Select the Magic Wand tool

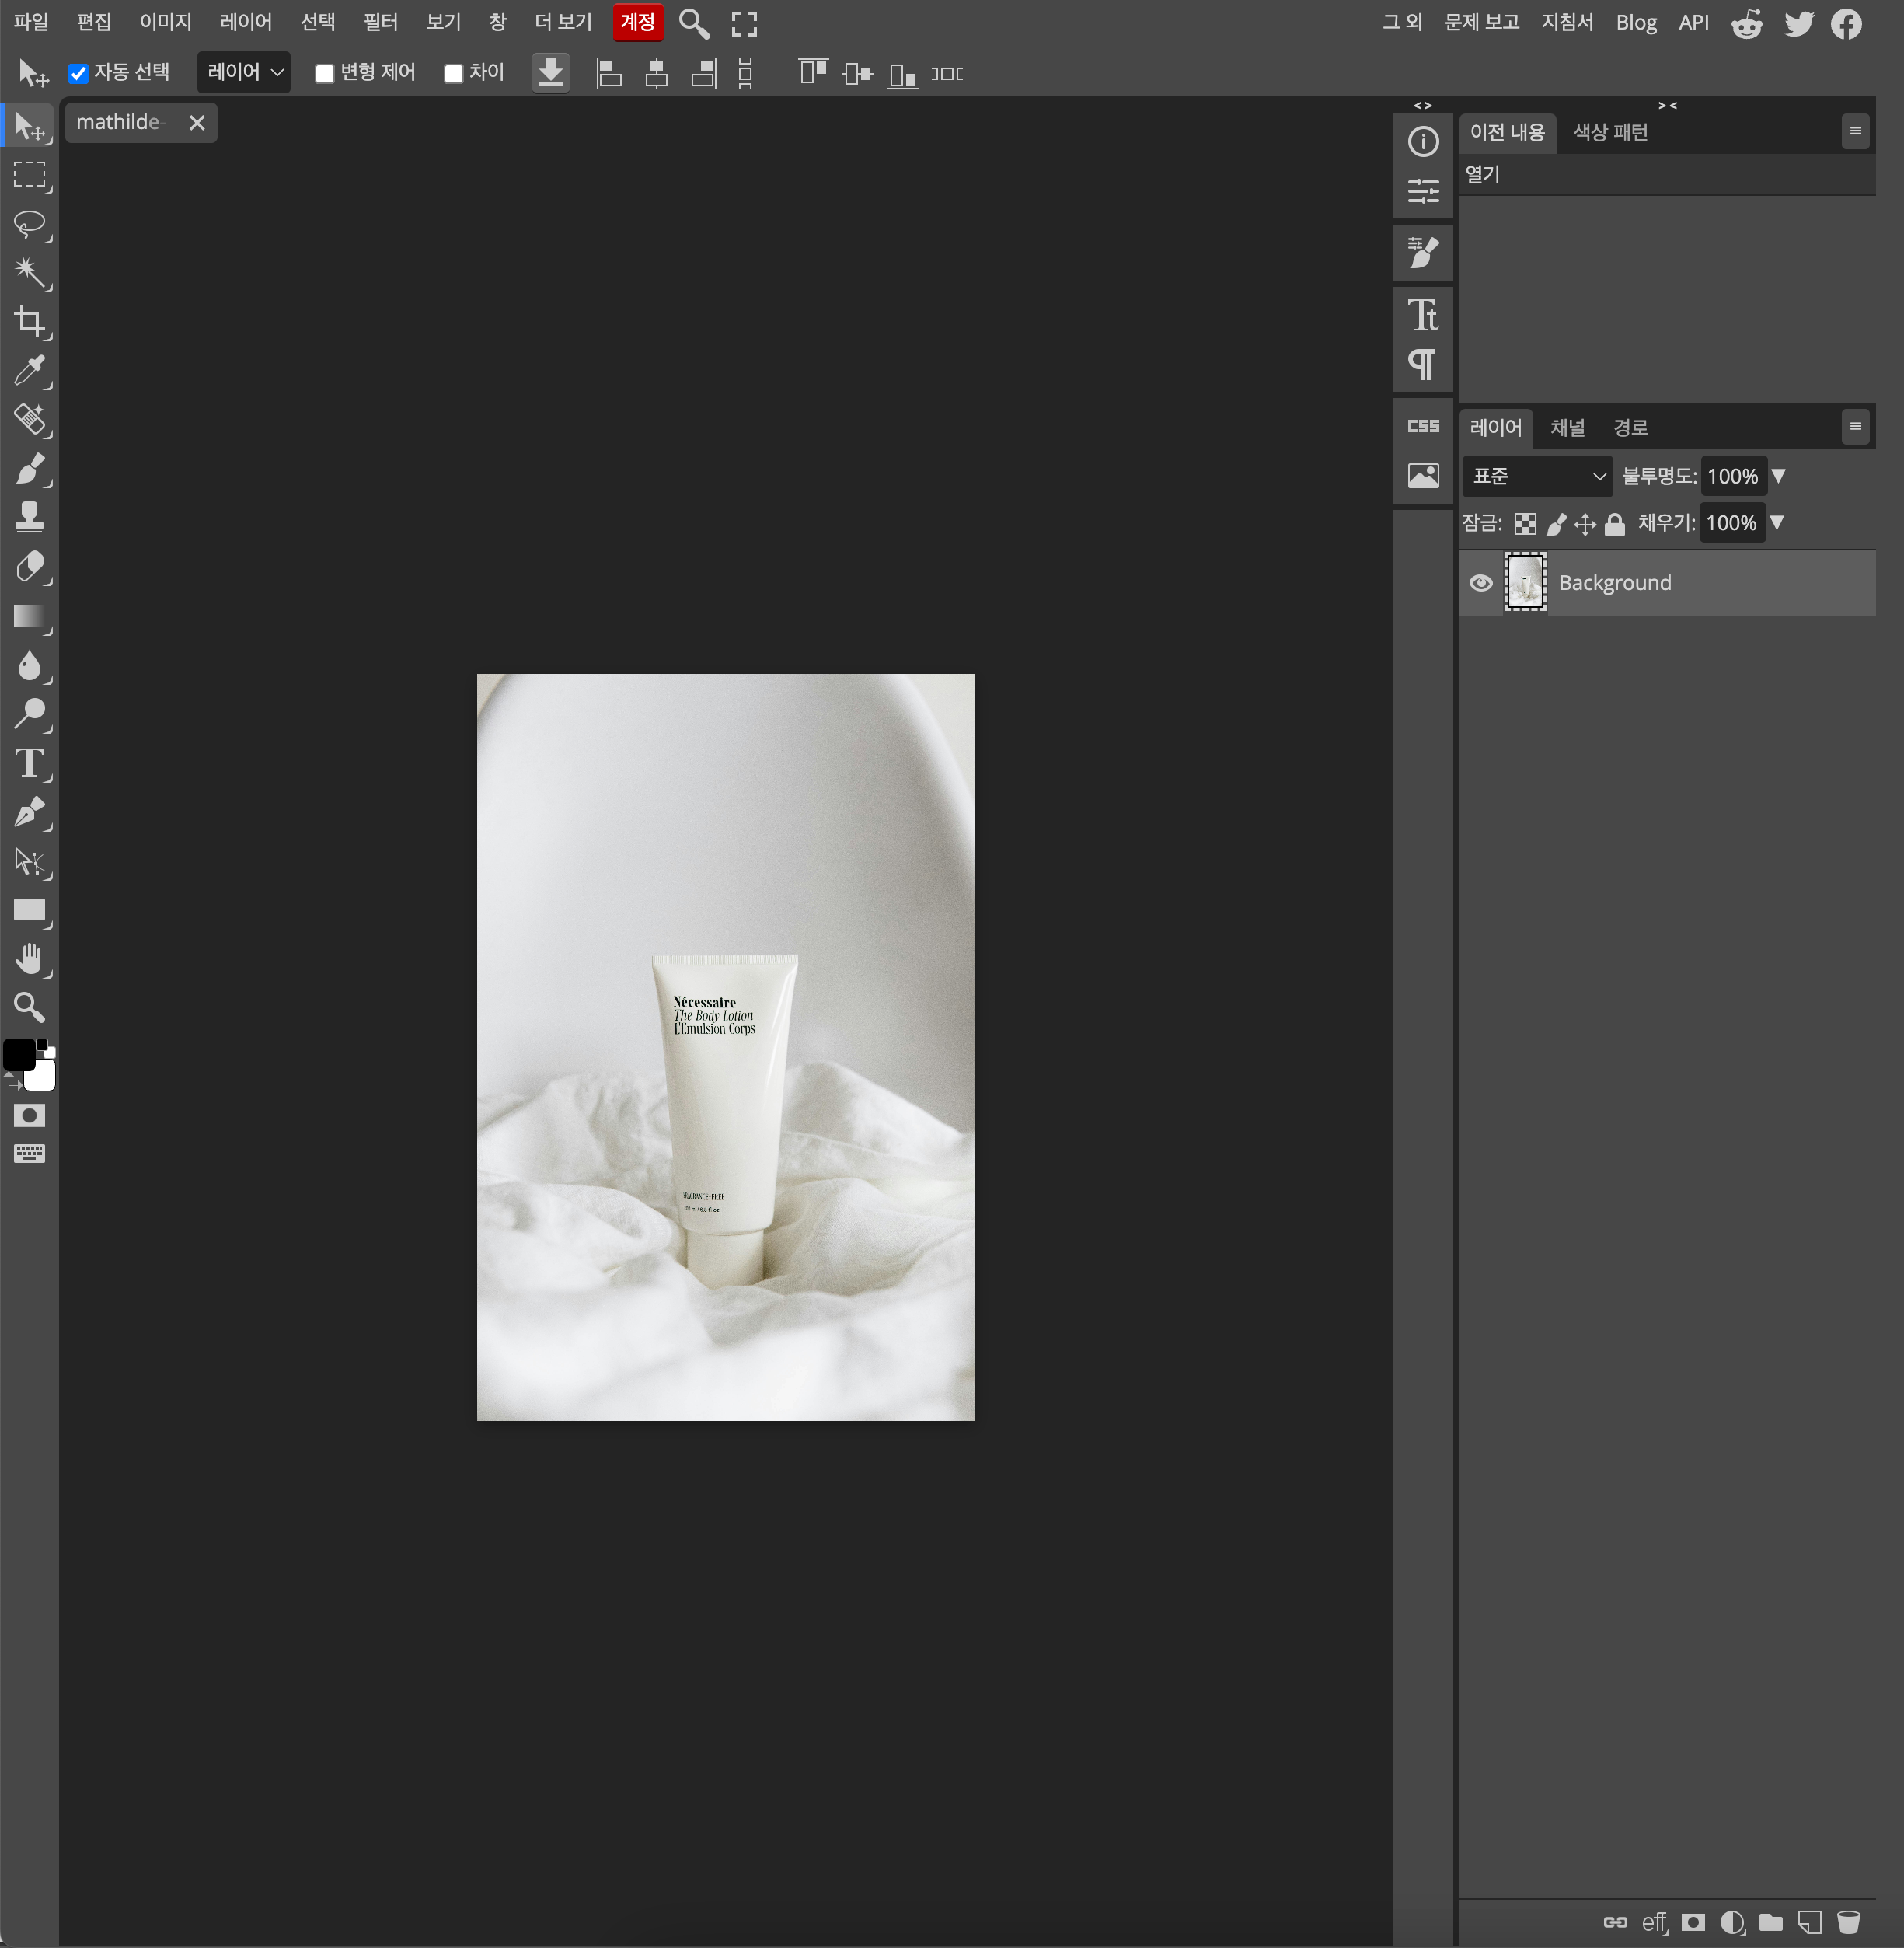point(29,272)
